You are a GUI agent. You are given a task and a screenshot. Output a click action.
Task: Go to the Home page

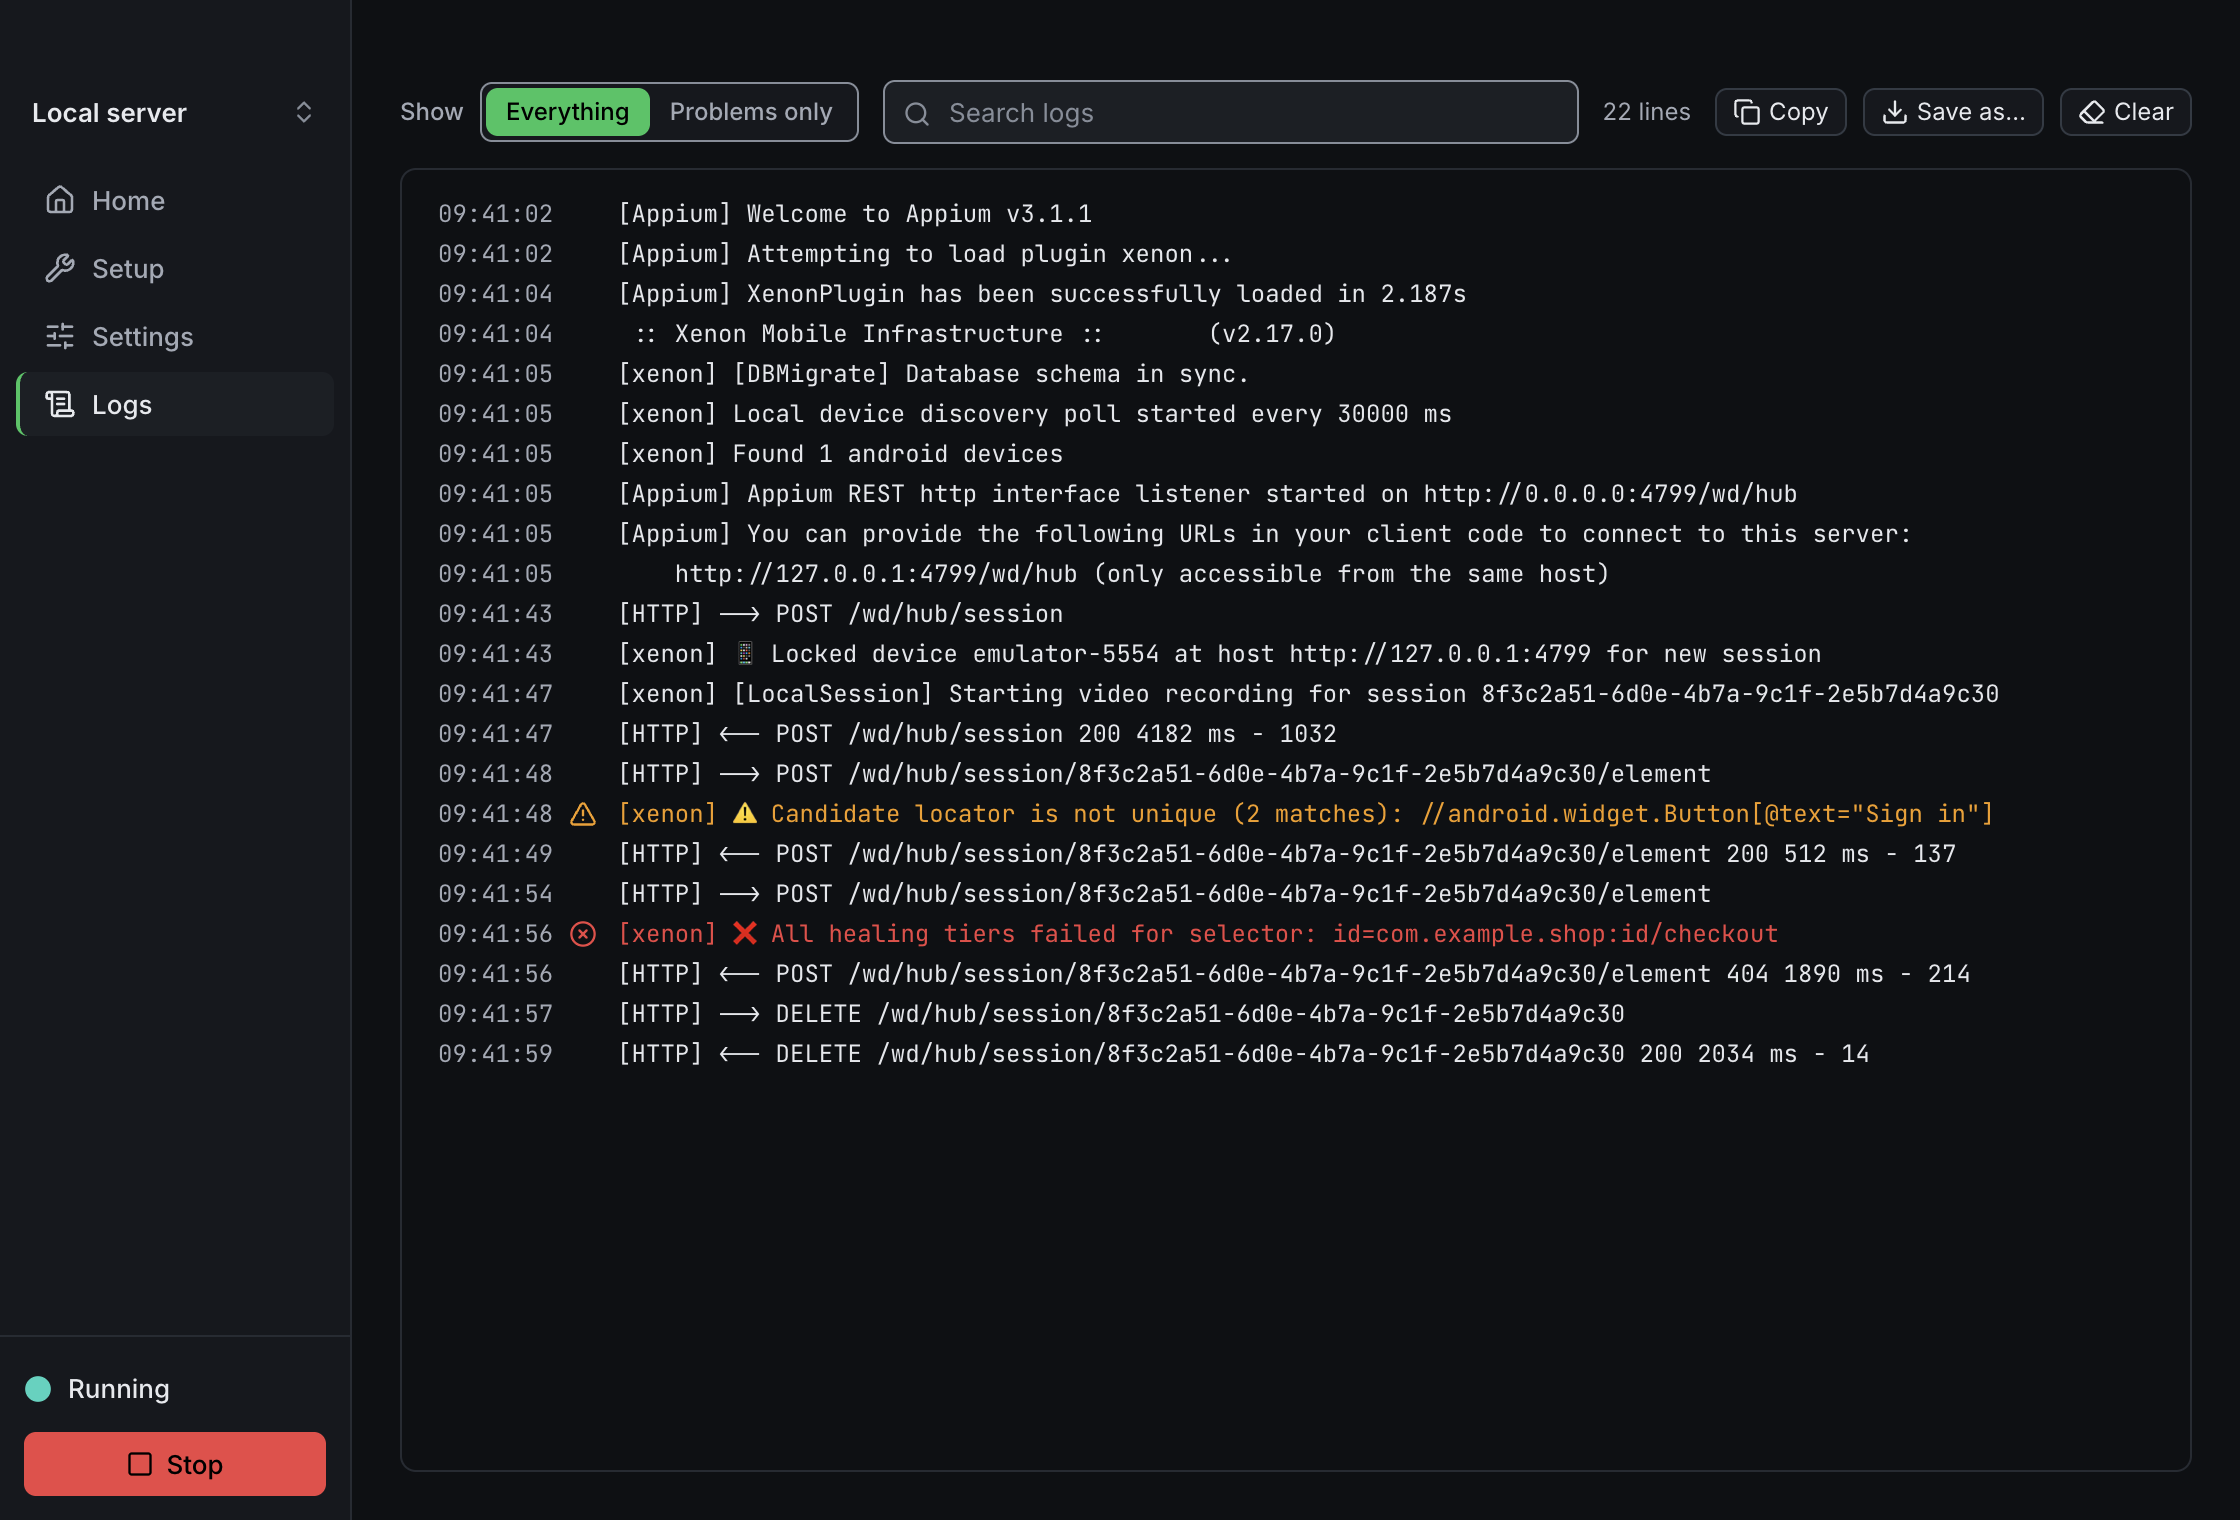pyautogui.click(x=176, y=200)
